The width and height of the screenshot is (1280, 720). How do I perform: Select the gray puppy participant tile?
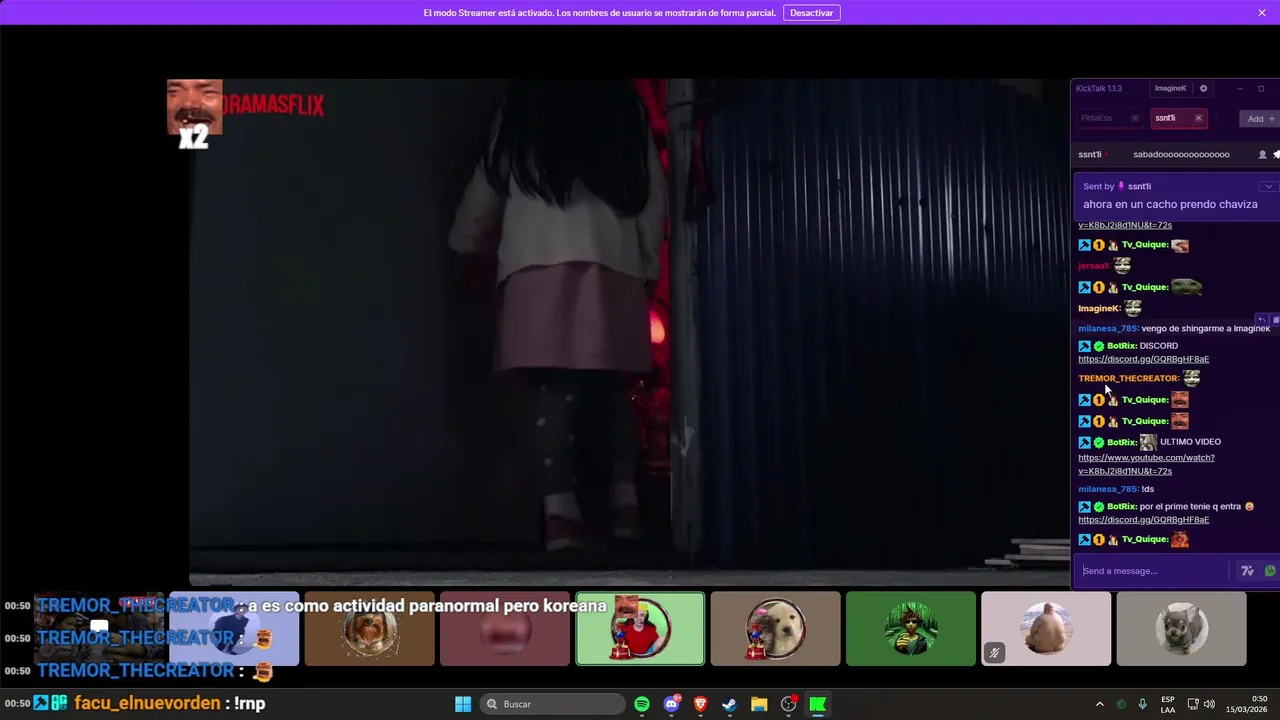pyautogui.click(x=1181, y=629)
